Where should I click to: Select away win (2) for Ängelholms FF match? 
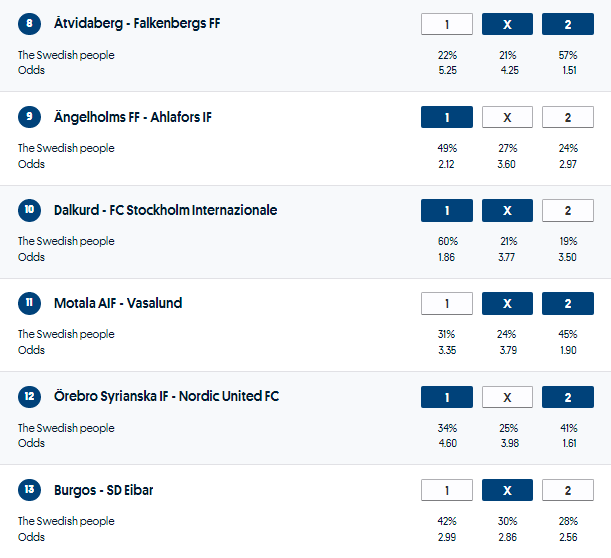tap(567, 117)
